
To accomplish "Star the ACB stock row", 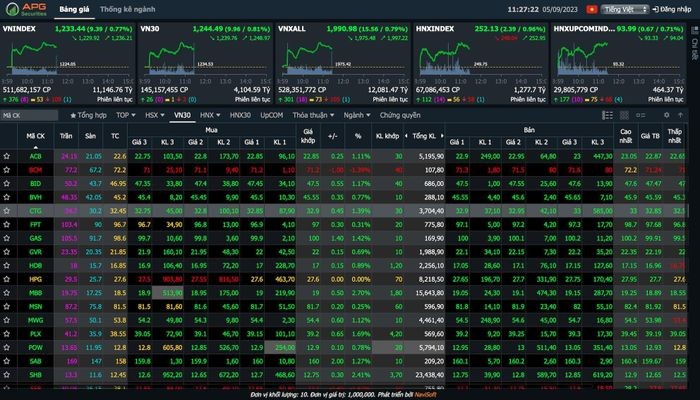I will pos(7,156).
